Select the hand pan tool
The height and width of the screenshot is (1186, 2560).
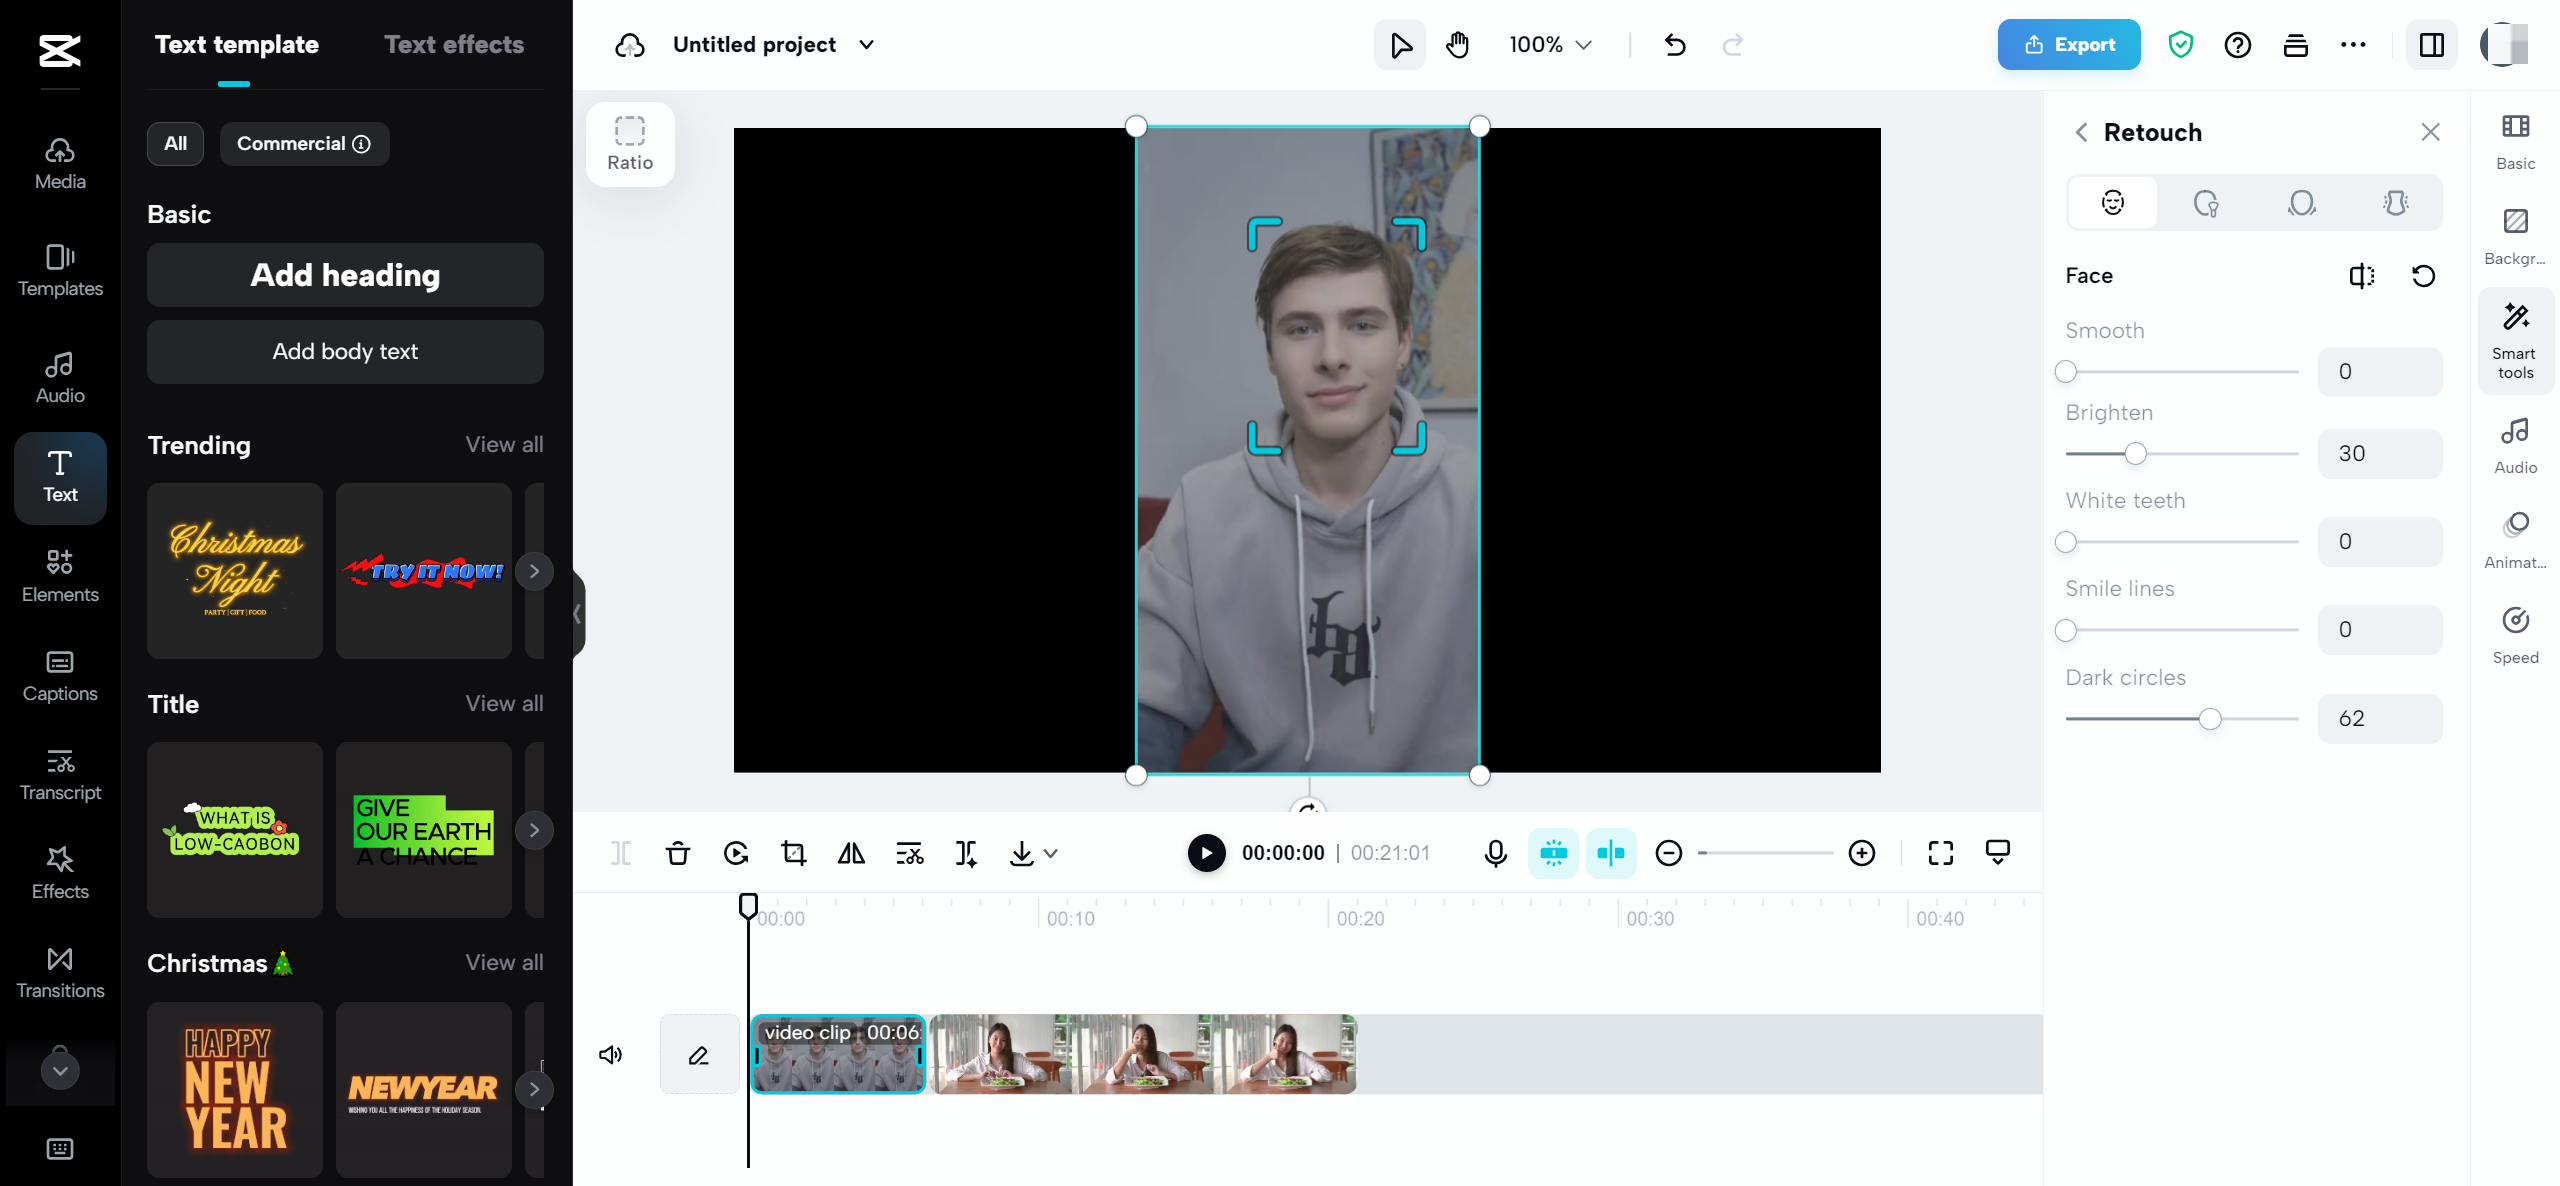[1457, 45]
